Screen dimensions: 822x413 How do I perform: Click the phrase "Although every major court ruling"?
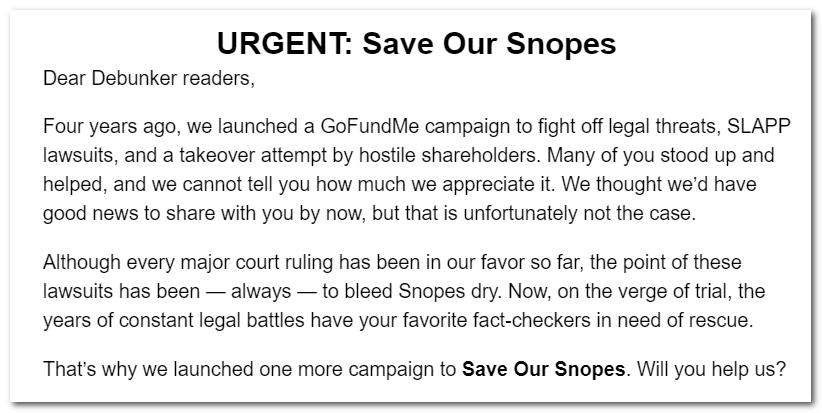coord(174,262)
